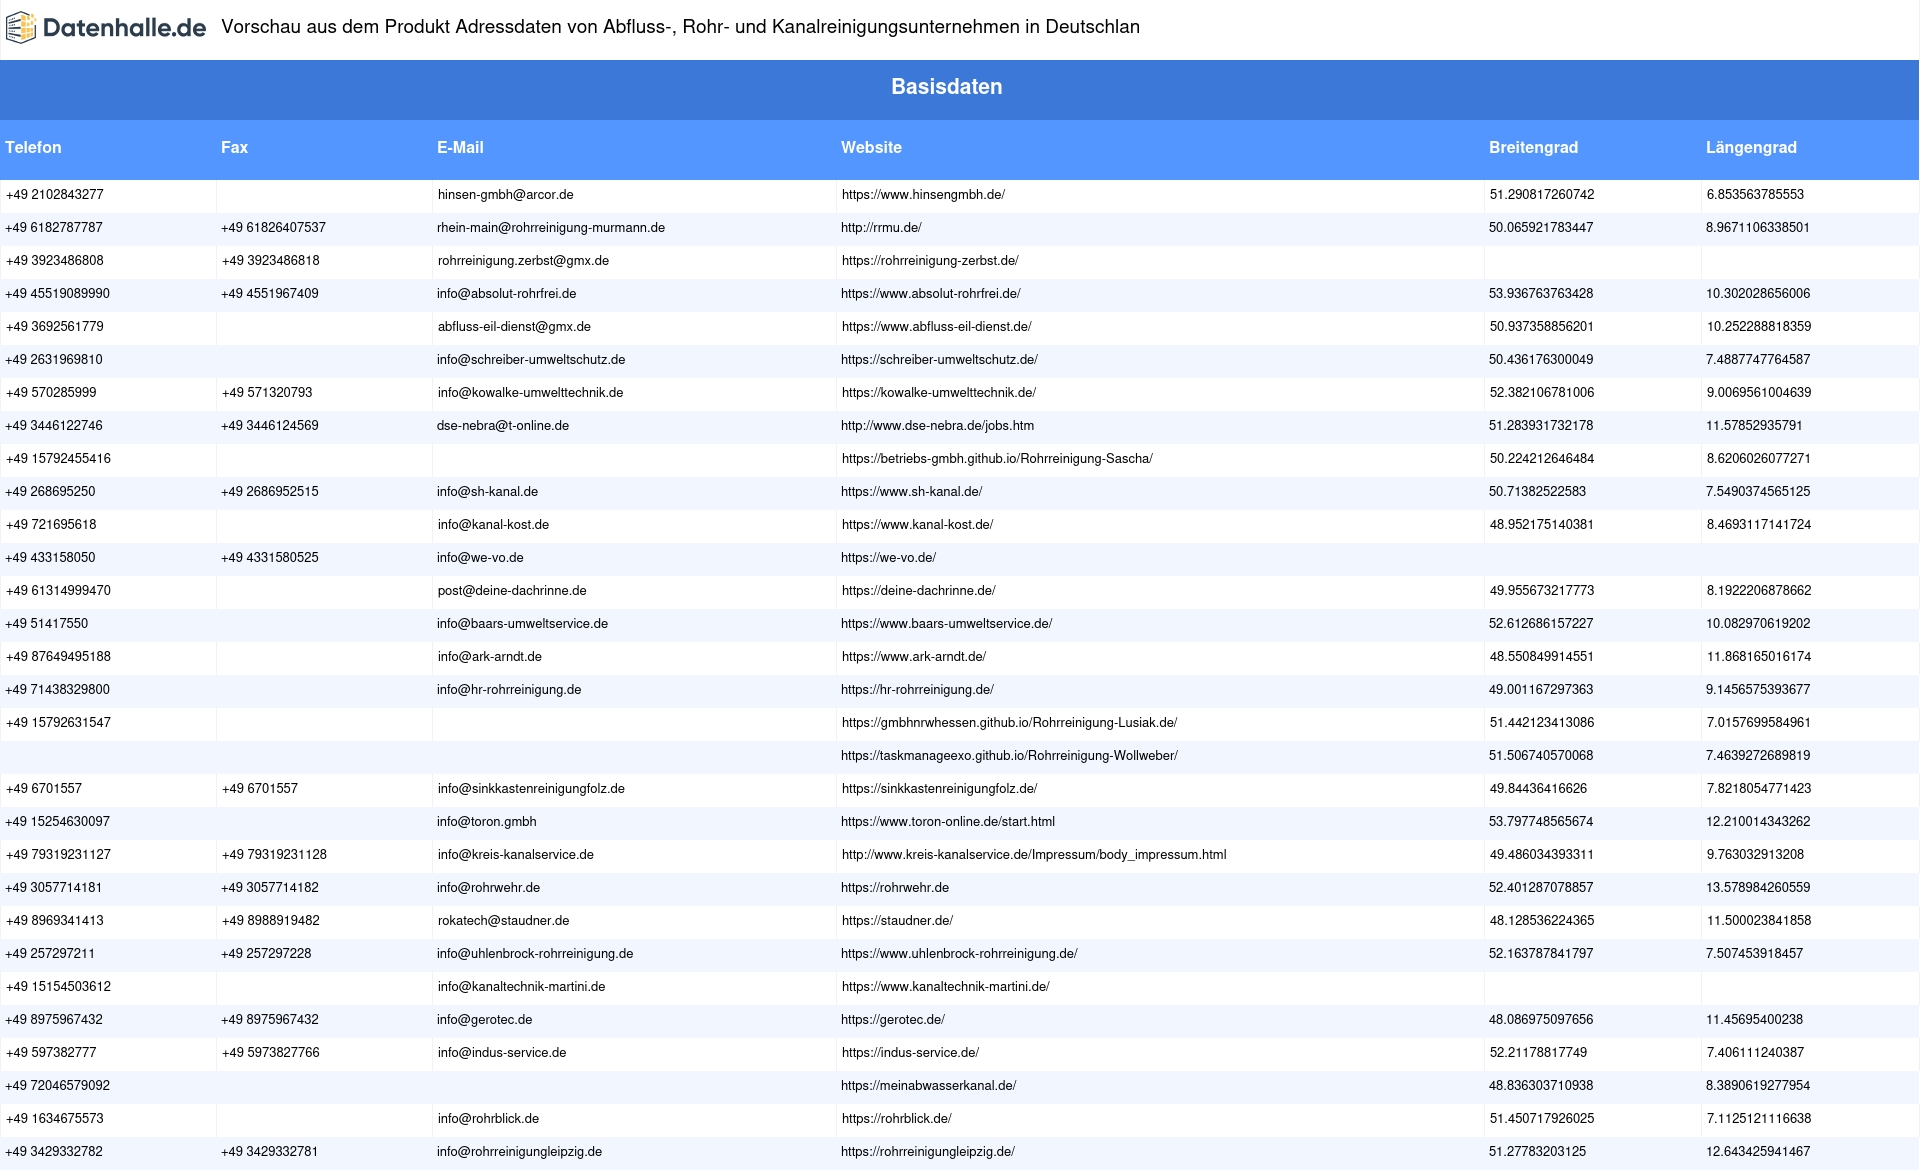
Task: Click website https://www.uhlenbrock-rohrreinigung.de/
Action: pyautogui.click(x=959, y=954)
